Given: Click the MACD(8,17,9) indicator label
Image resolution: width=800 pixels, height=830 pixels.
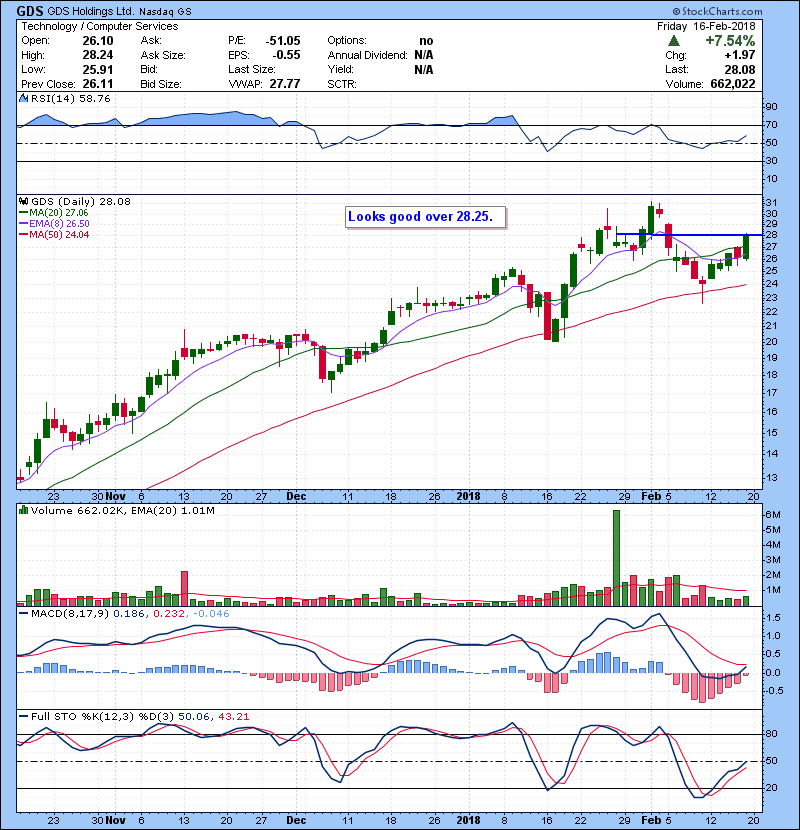Looking at the screenshot, I should click(x=70, y=614).
